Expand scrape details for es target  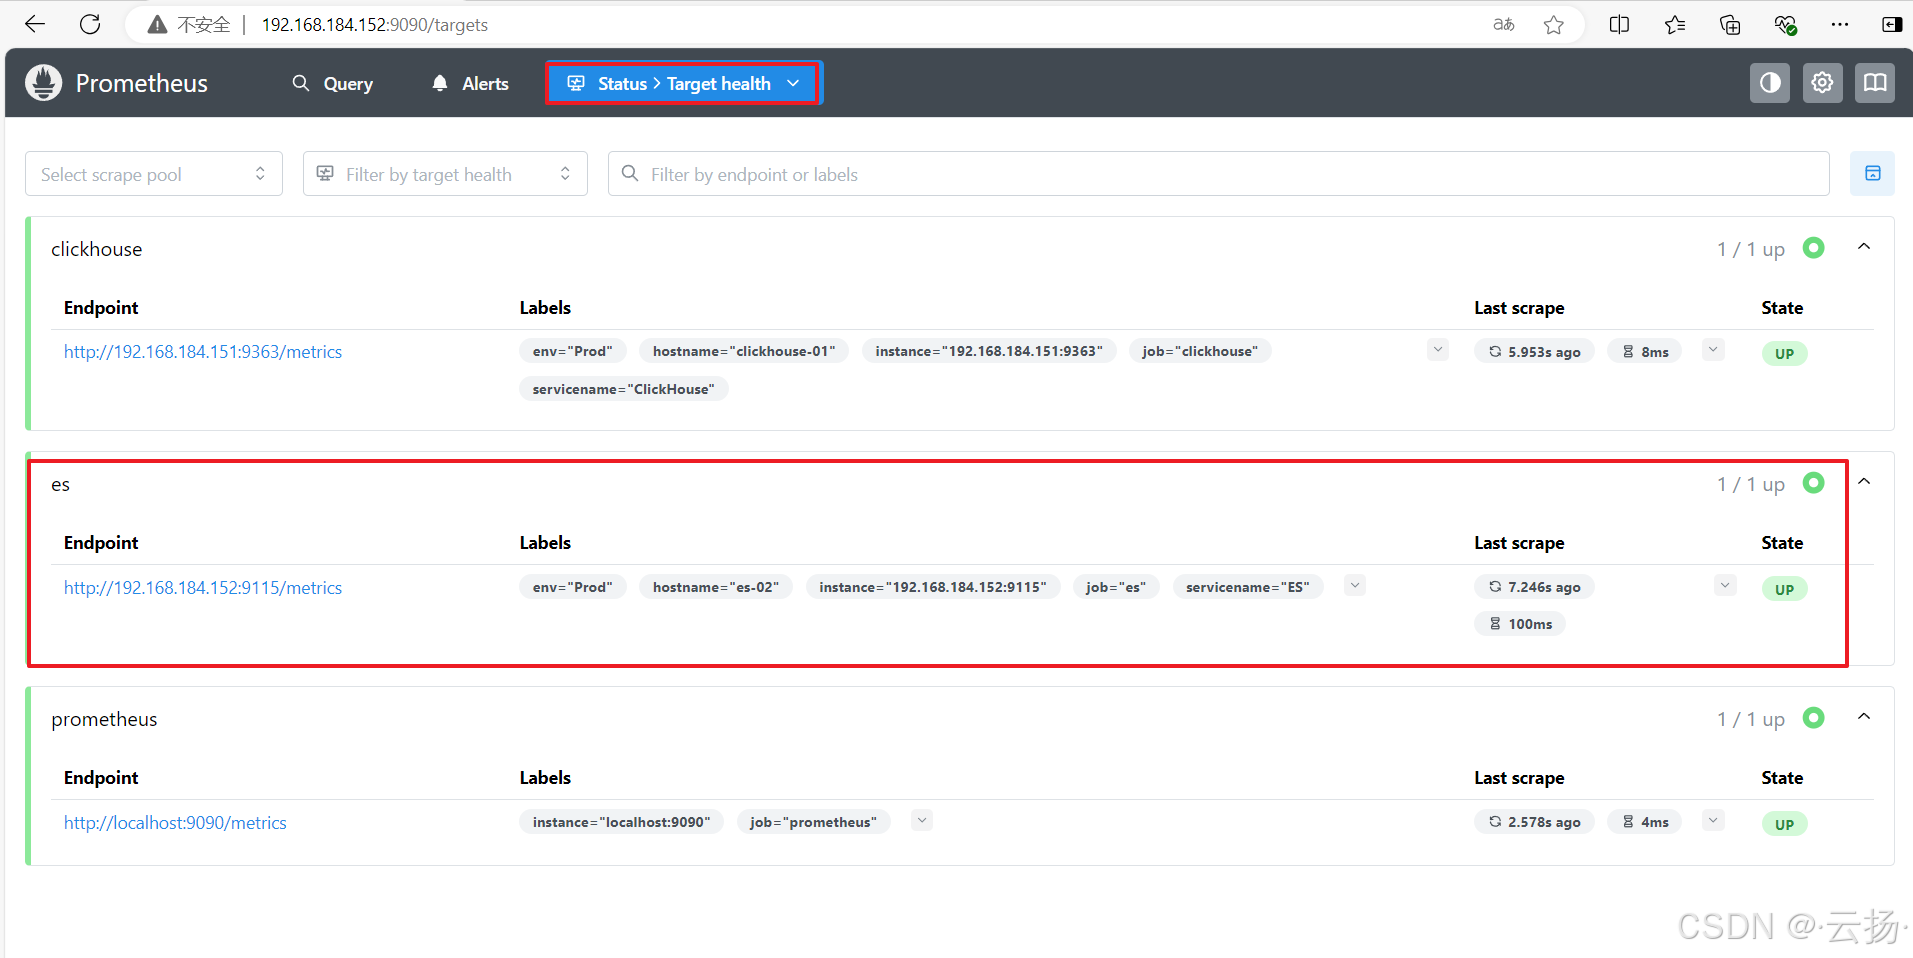point(1725,586)
